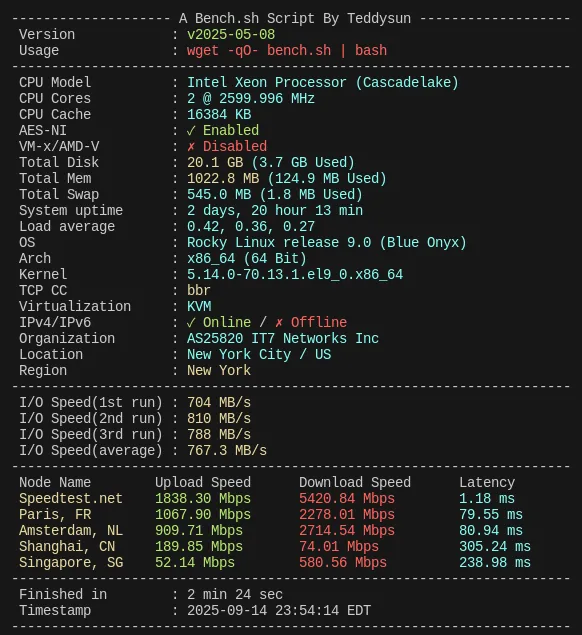
Task: Click the Latency column header
Action: pos(487,483)
